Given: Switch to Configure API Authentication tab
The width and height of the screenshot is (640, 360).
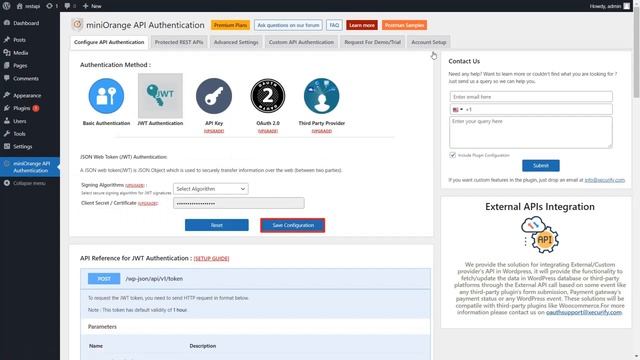Looking at the screenshot, I should (x=109, y=42).
